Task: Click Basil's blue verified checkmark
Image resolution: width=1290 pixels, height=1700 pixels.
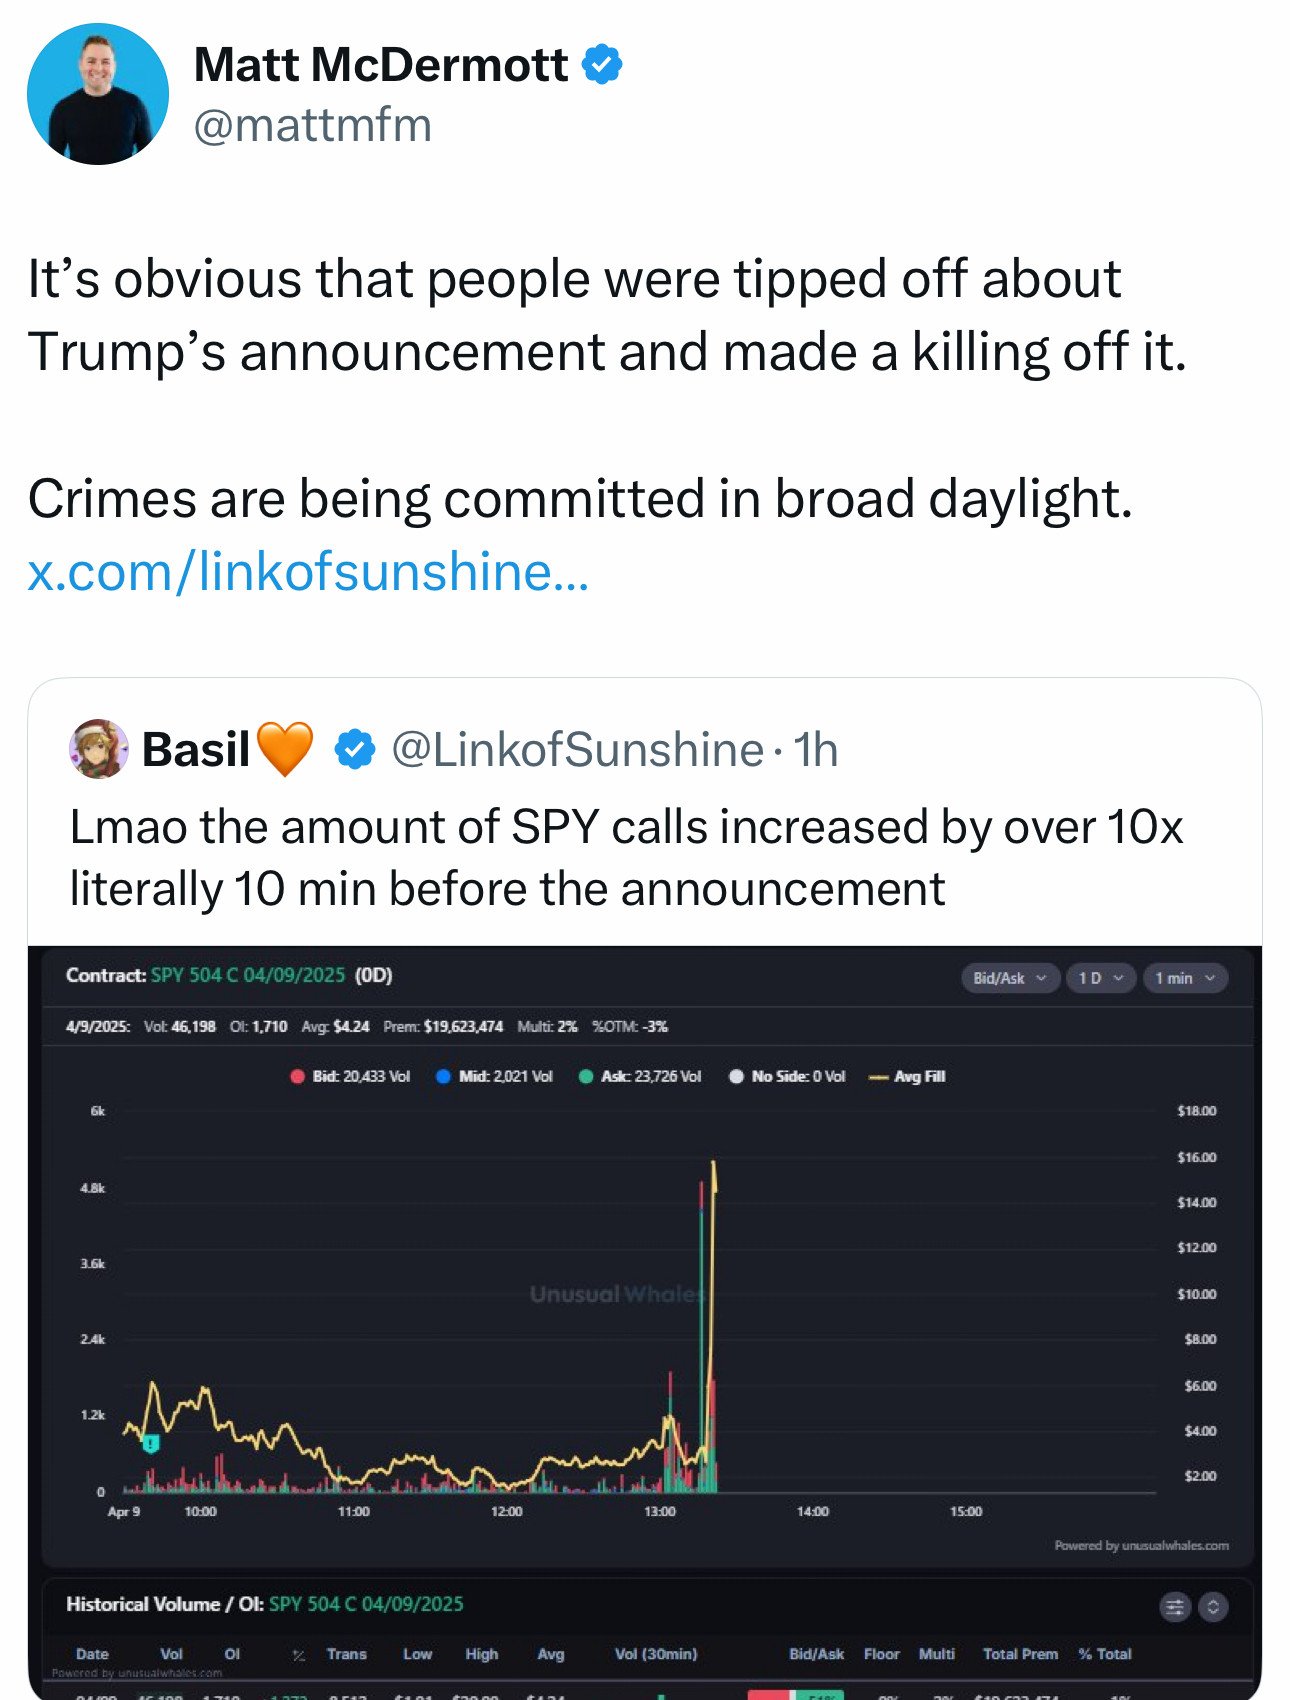Action: point(354,749)
